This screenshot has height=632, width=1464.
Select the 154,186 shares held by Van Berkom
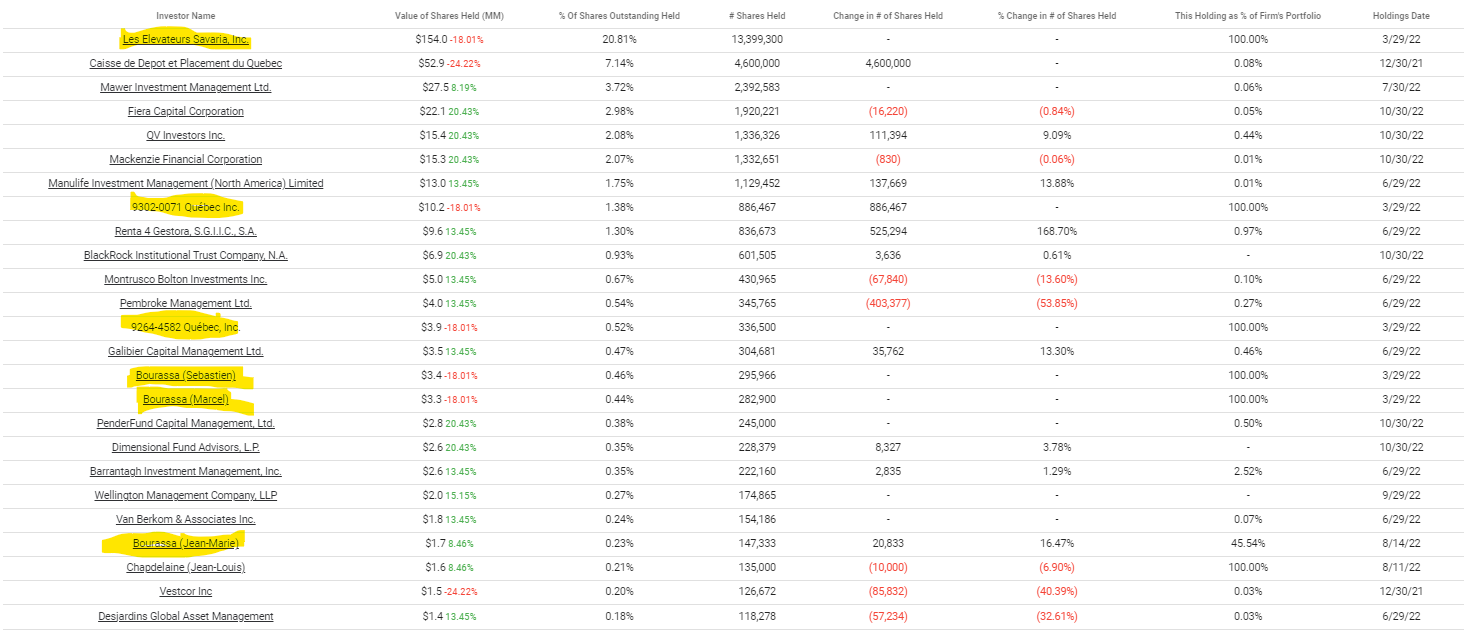click(757, 519)
